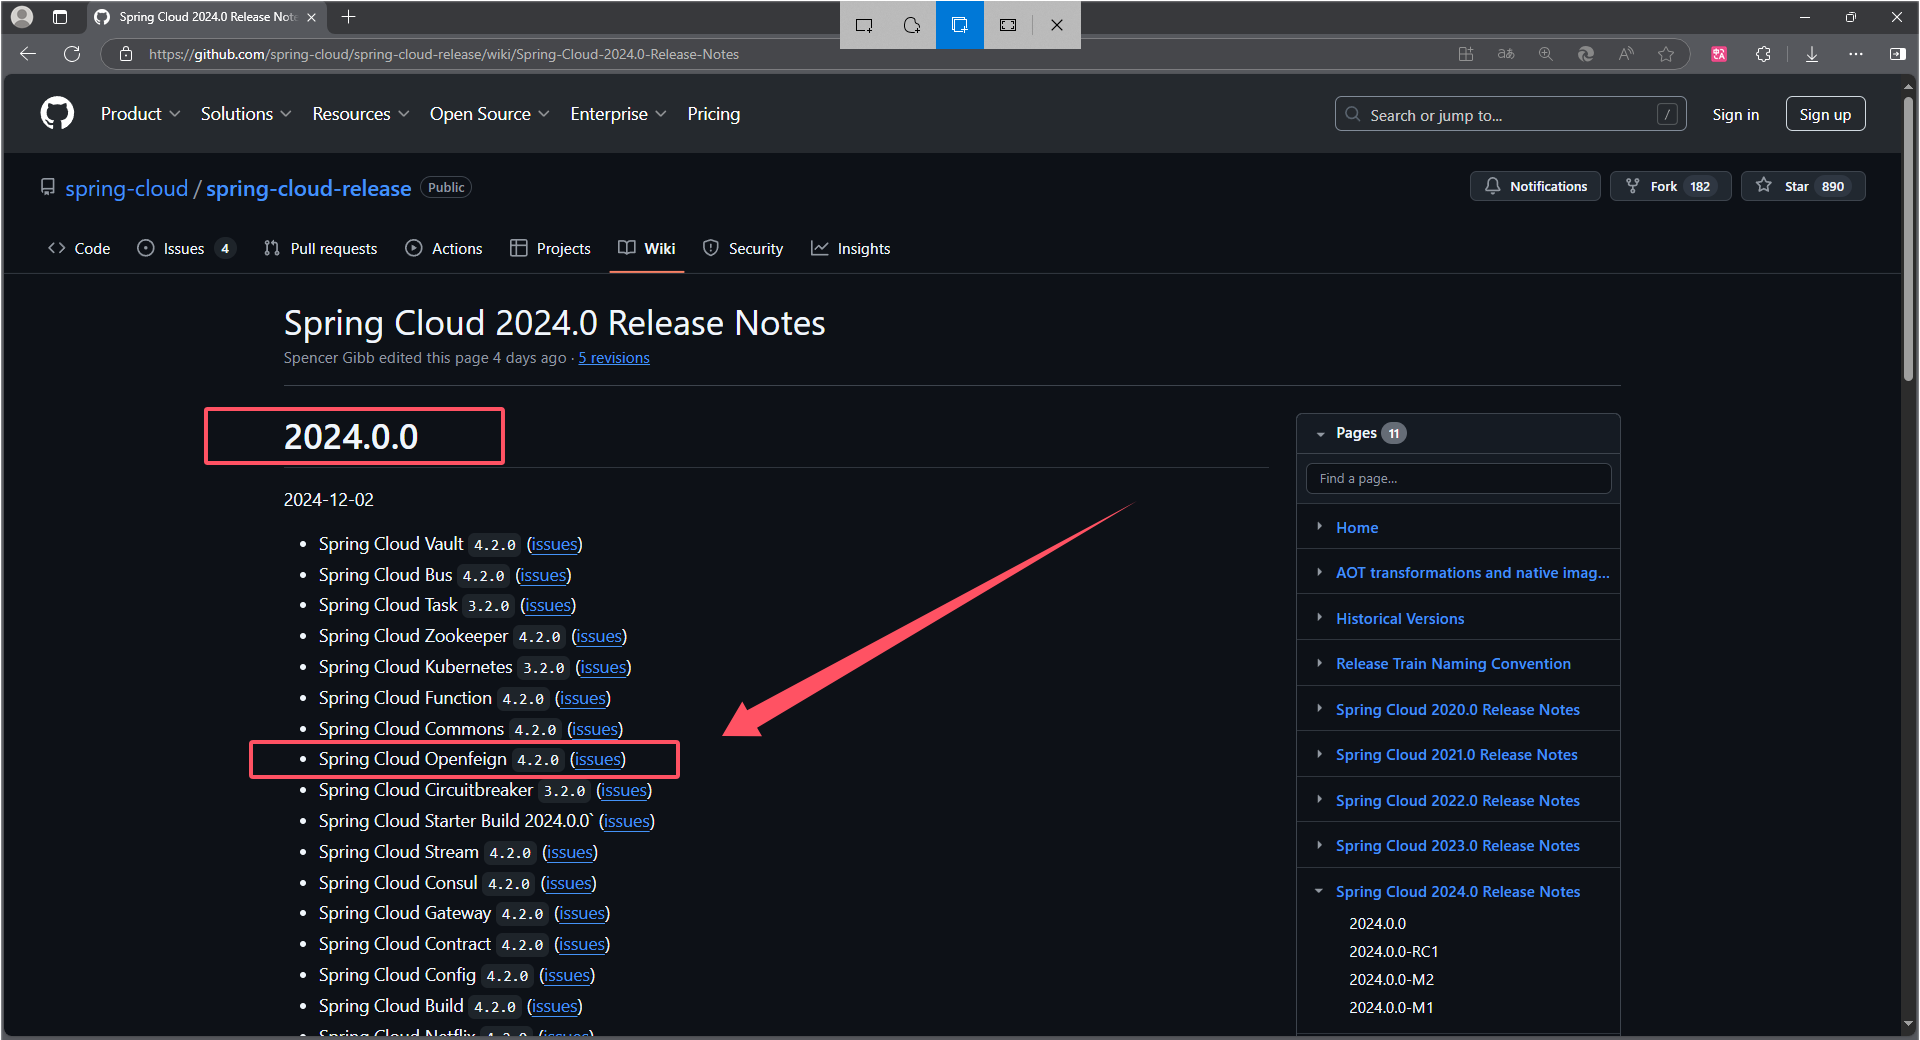Open notifications via the bell icon
Viewport: 1920px width, 1040px height.
click(1535, 186)
